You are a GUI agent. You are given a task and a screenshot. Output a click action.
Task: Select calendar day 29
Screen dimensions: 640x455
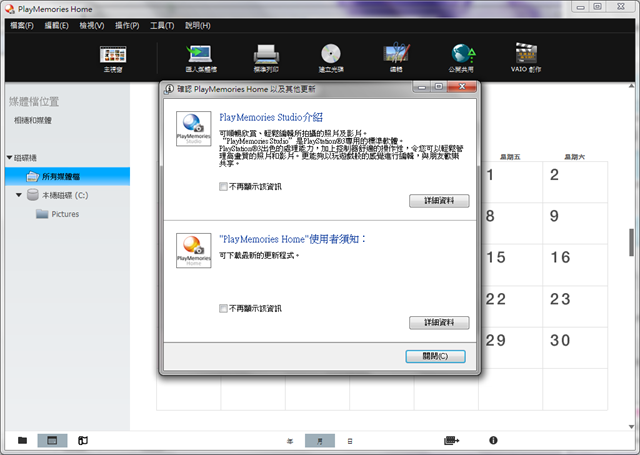[512, 348]
